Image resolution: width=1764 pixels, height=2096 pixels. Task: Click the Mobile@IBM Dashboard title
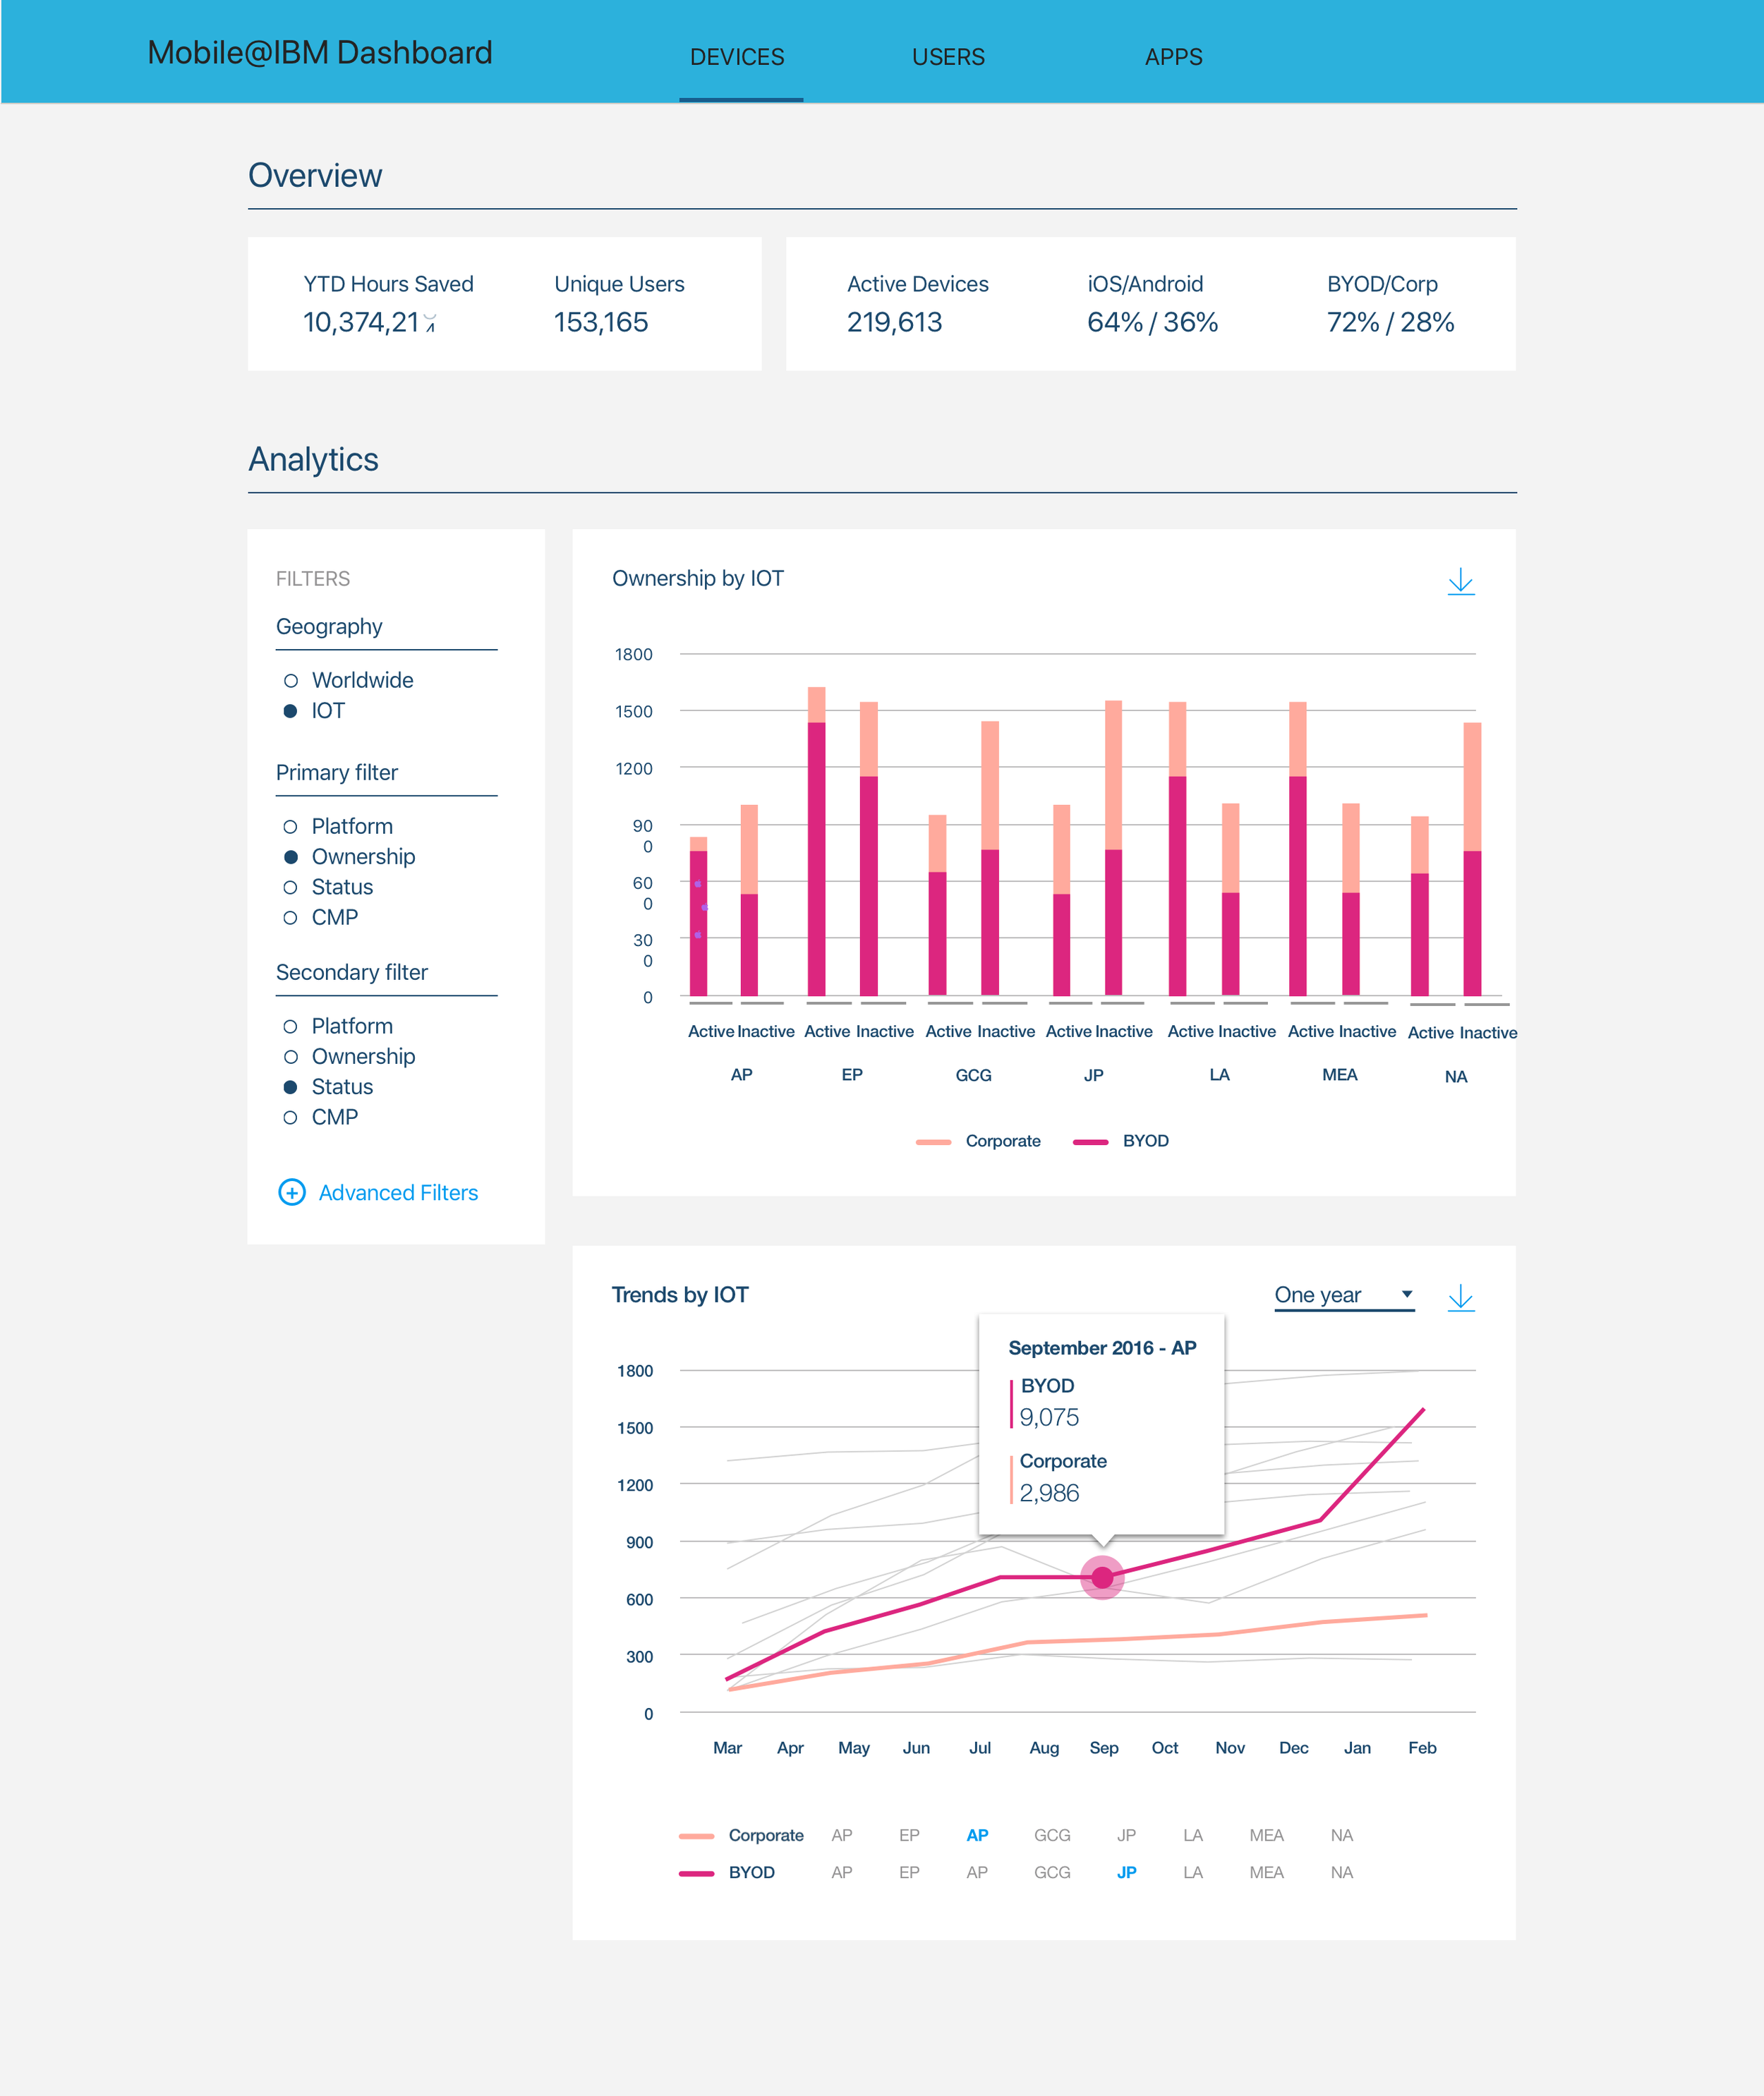(x=320, y=53)
